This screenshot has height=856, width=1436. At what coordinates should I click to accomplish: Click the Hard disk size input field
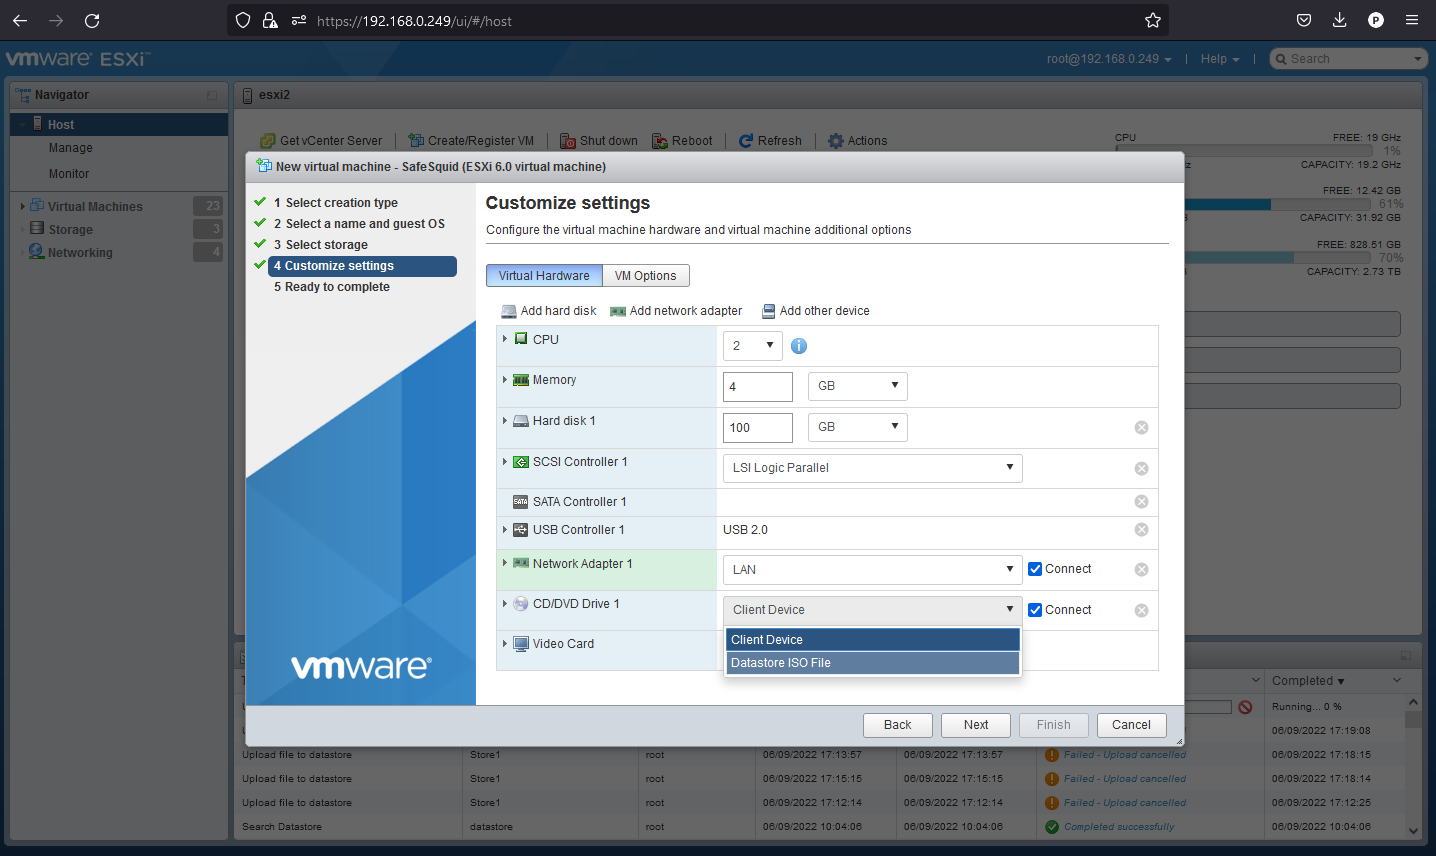(x=757, y=427)
